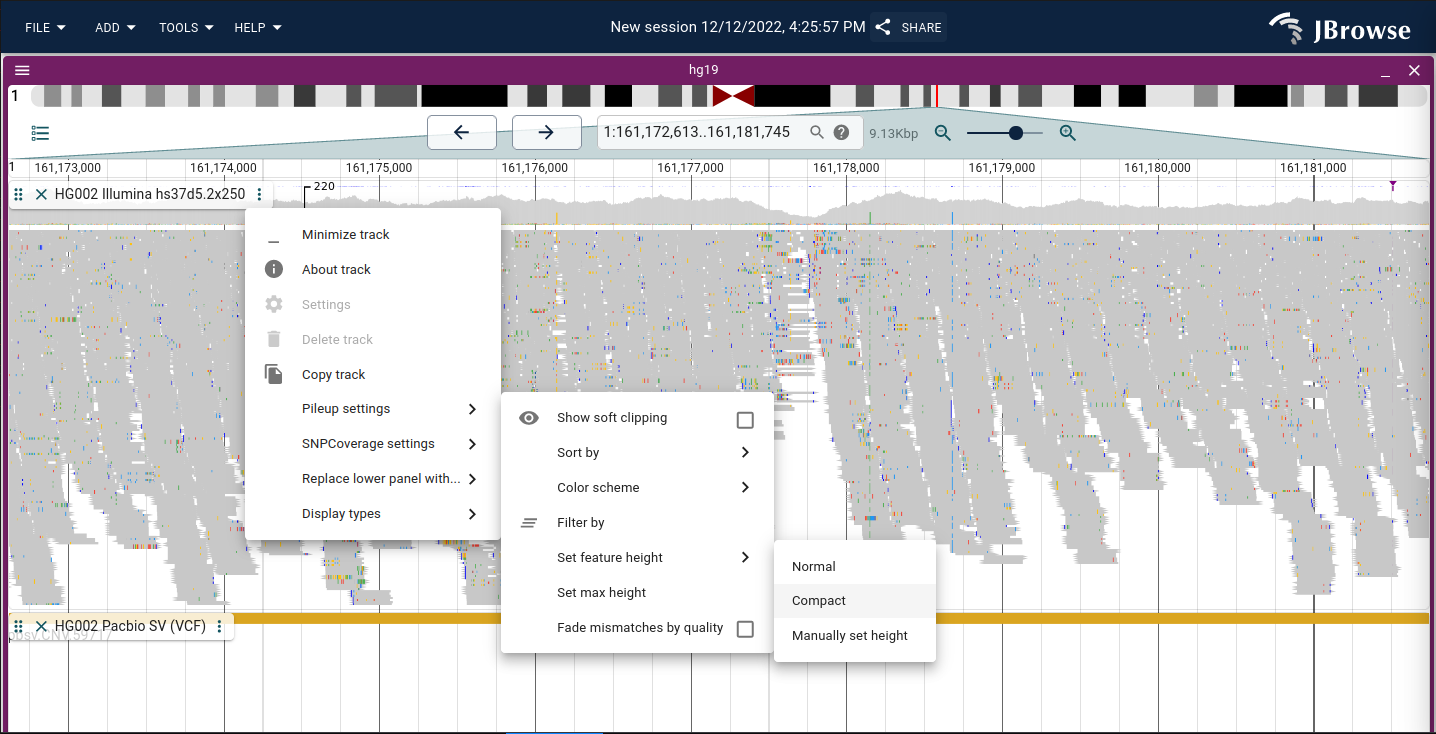
Task: Select Normal feature height
Action: [855, 567]
